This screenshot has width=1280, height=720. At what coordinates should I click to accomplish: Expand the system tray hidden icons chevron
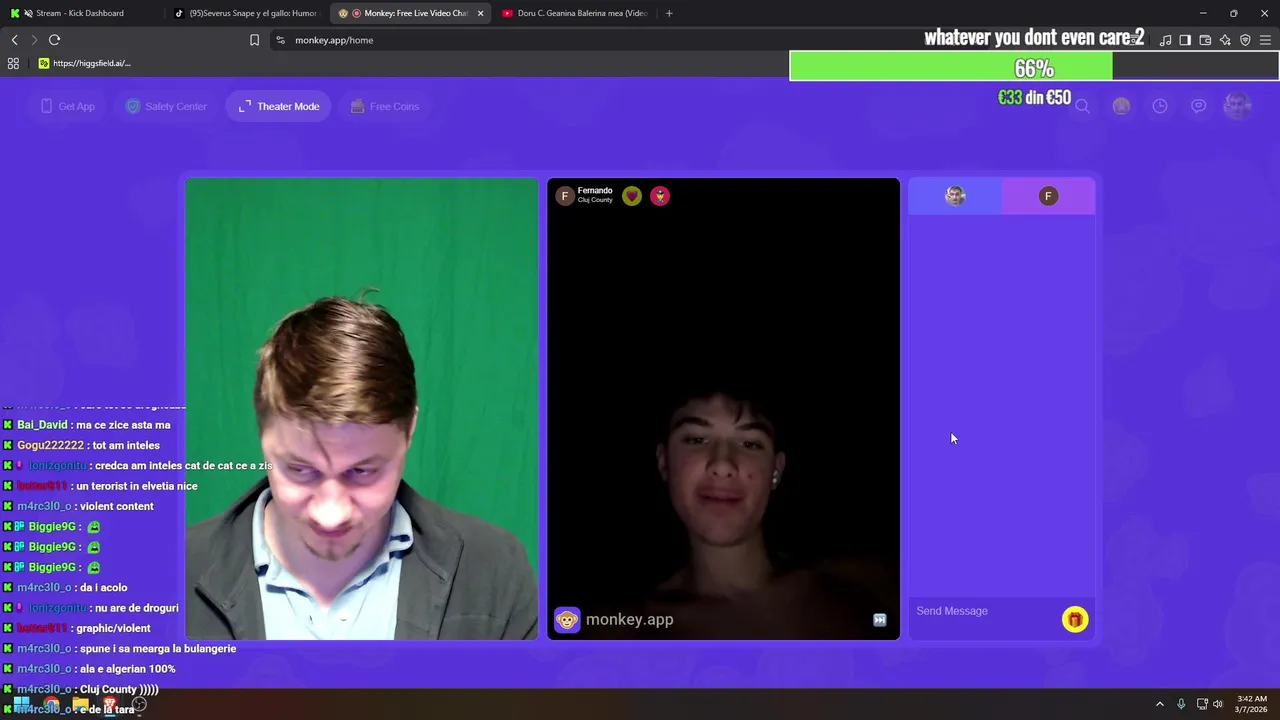click(x=1160, y=704)
